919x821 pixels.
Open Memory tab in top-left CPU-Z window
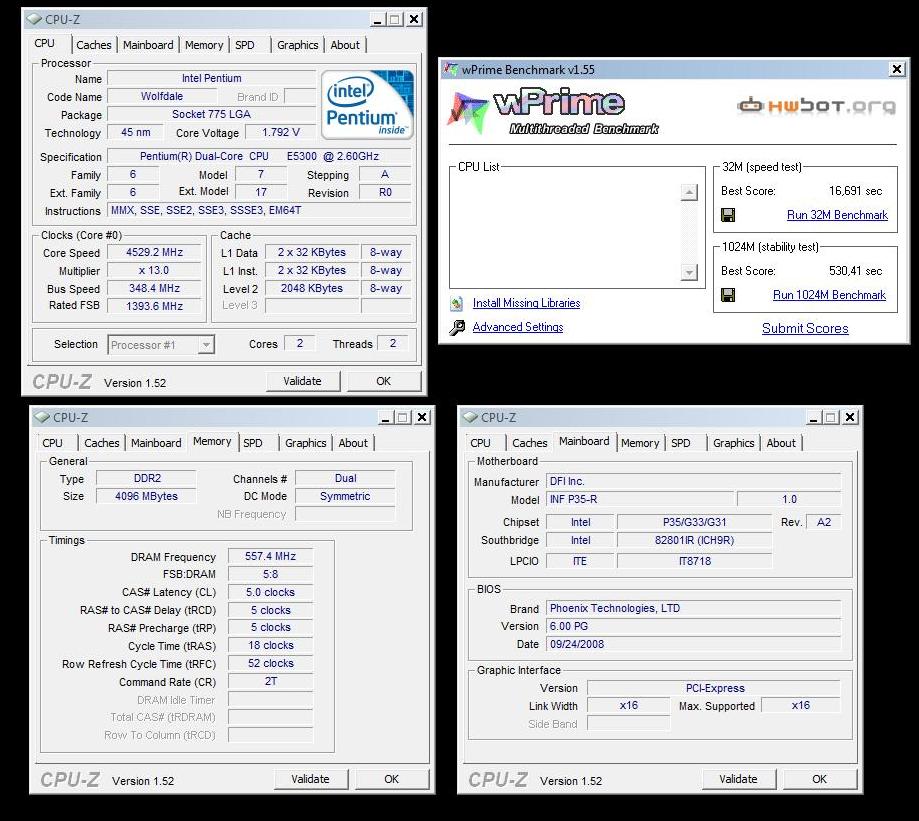click(x=204, y=45)
